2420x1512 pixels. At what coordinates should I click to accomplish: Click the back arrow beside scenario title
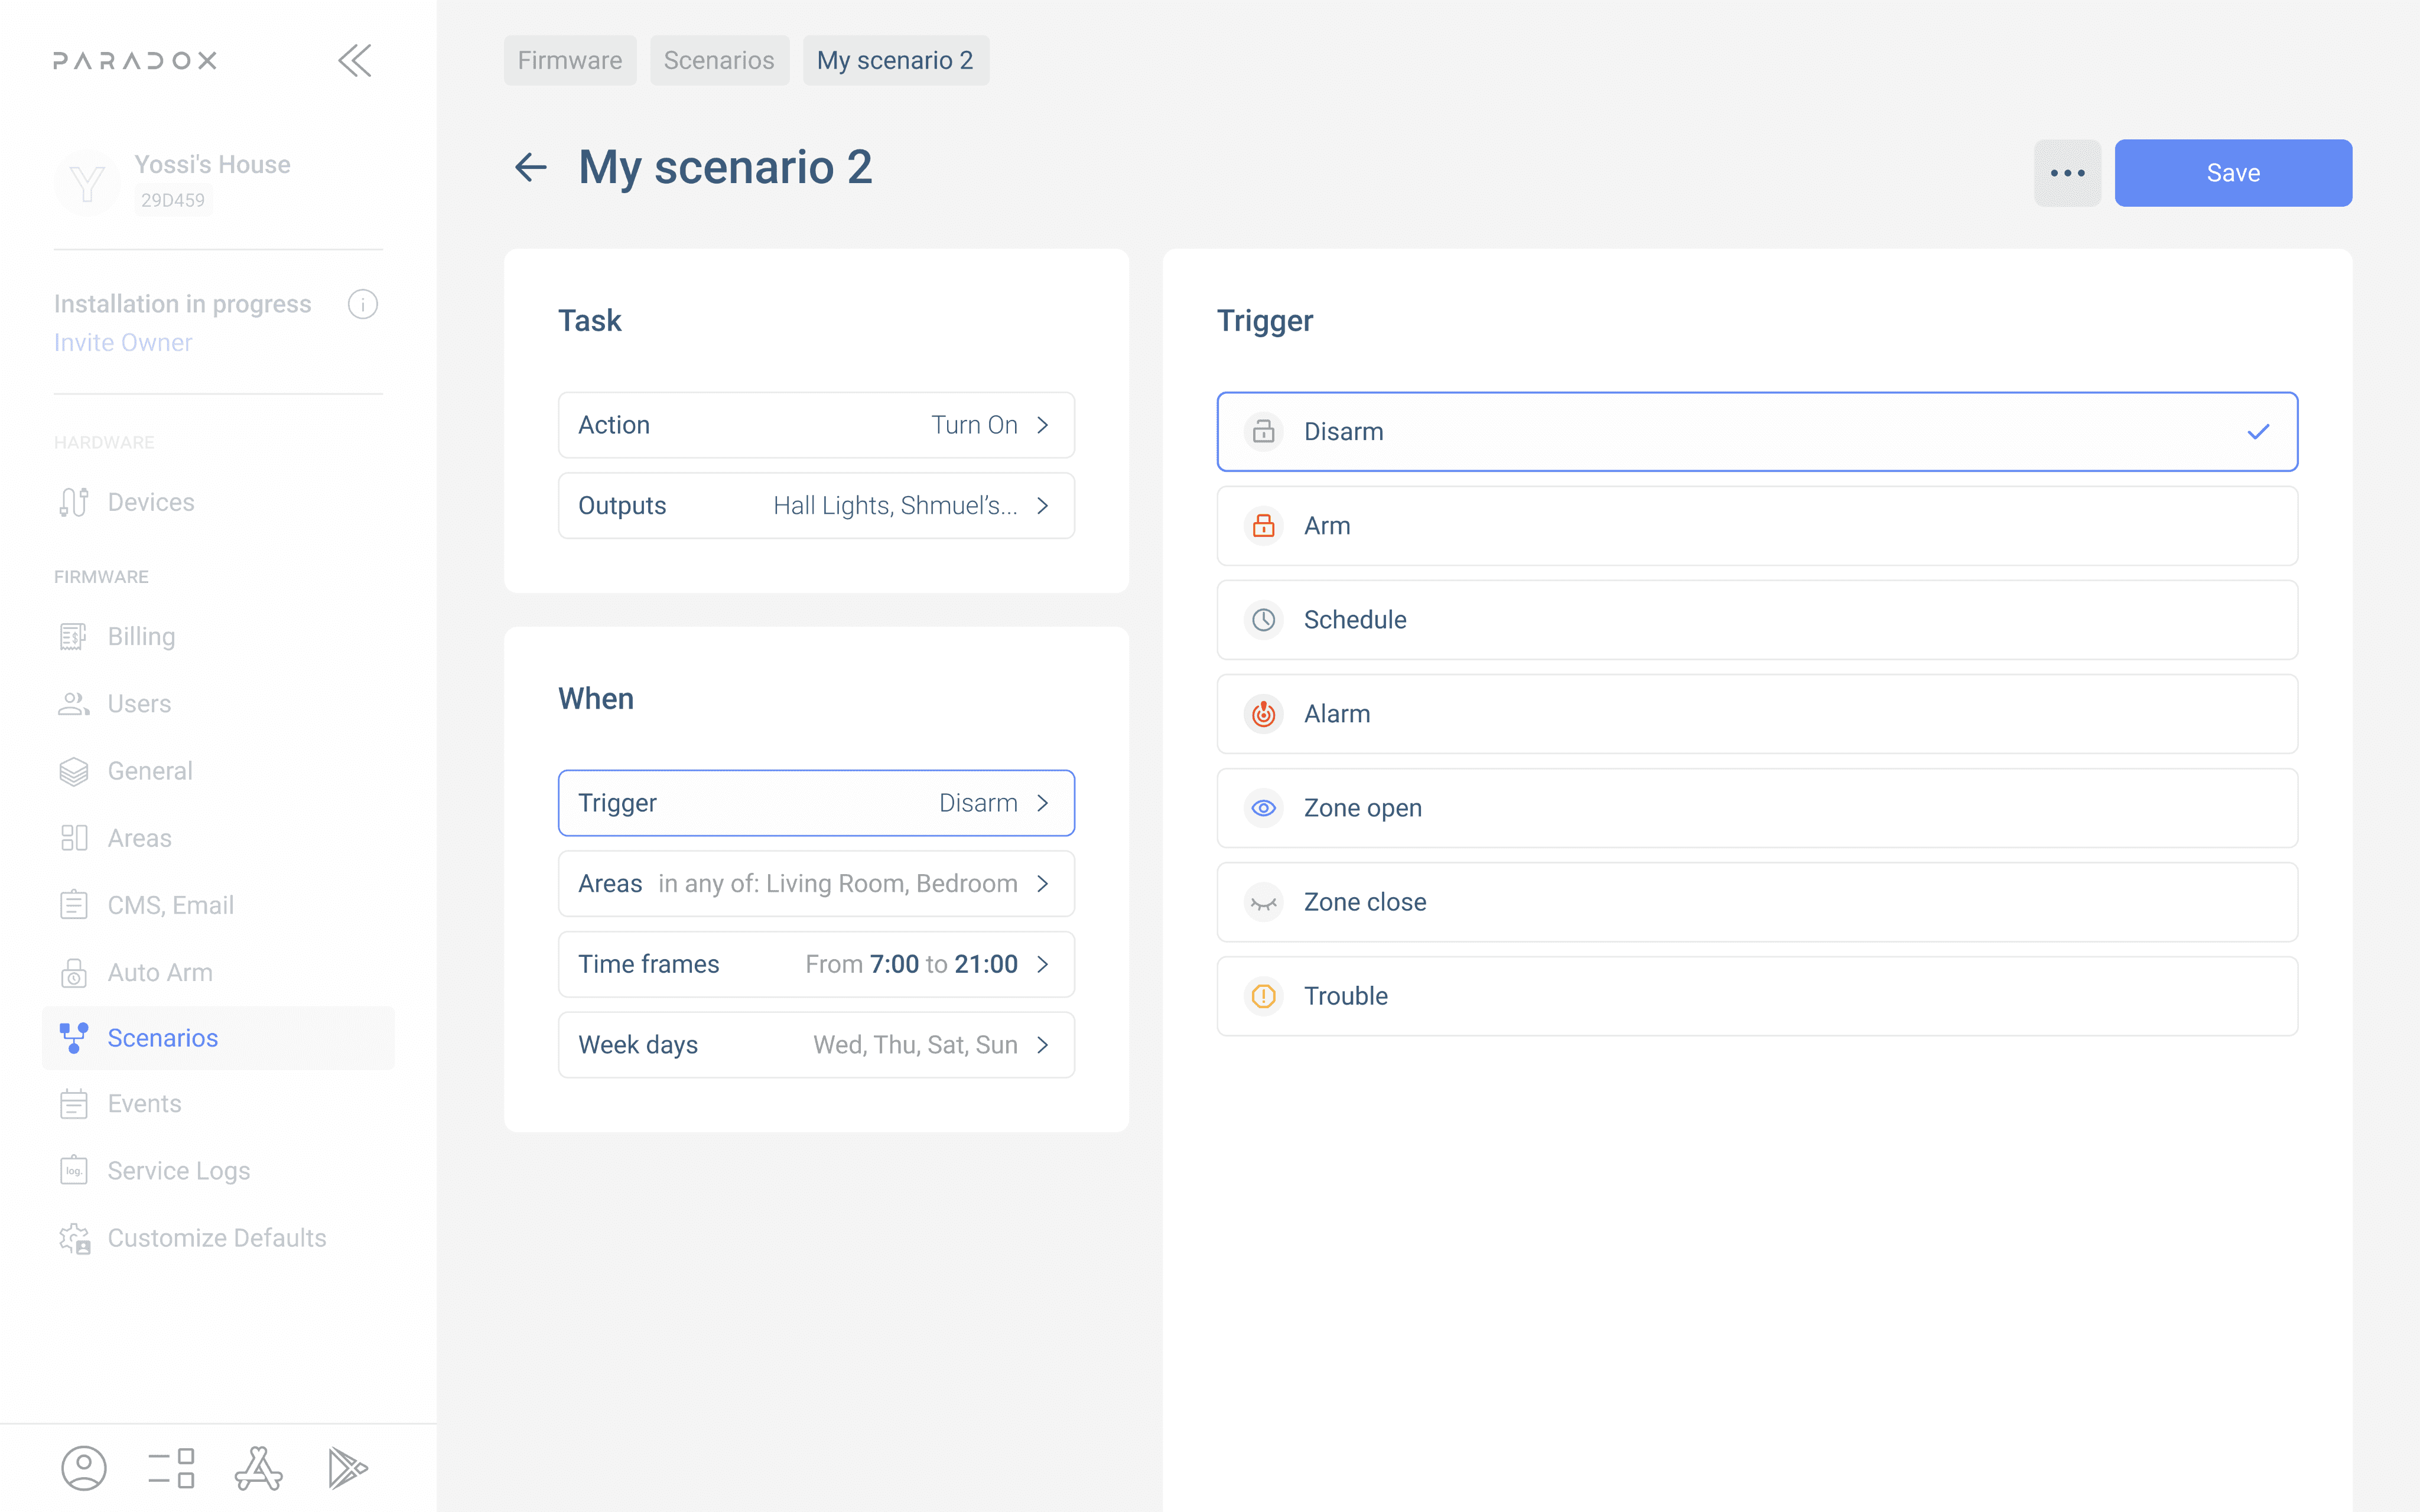pos(530,167)
